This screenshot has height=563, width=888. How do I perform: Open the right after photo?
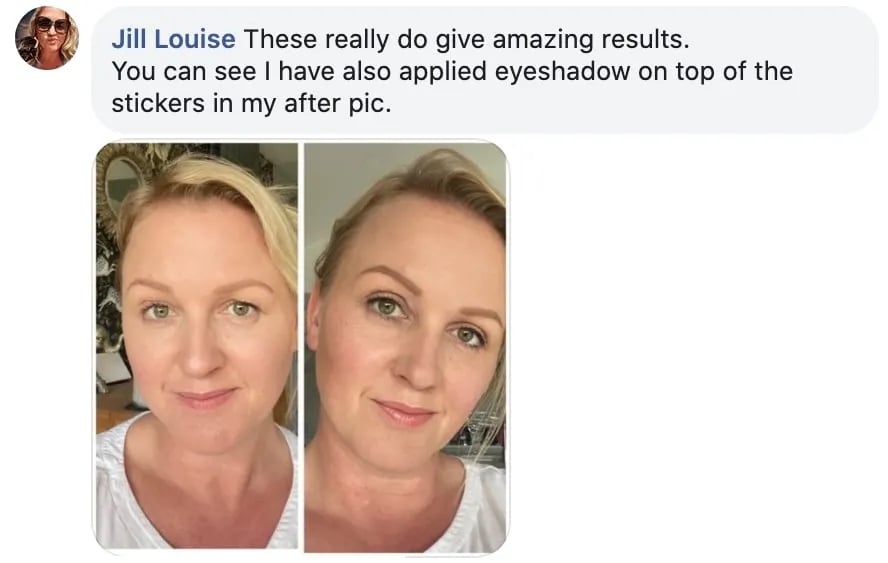click(405, 347)
